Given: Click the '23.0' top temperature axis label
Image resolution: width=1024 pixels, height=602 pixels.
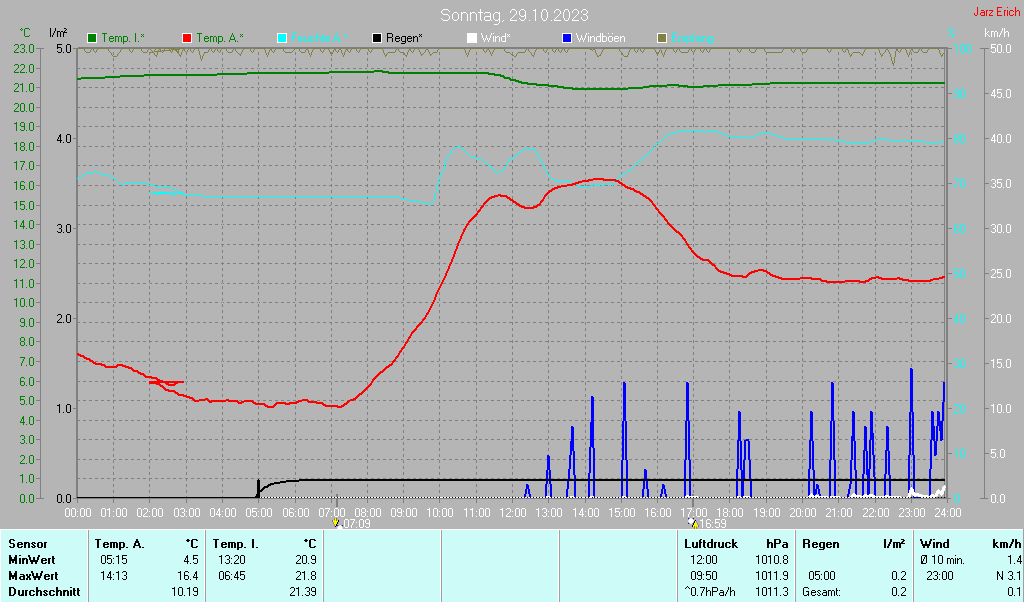Looking at the screenshot, I should click(x=24, y=48).
